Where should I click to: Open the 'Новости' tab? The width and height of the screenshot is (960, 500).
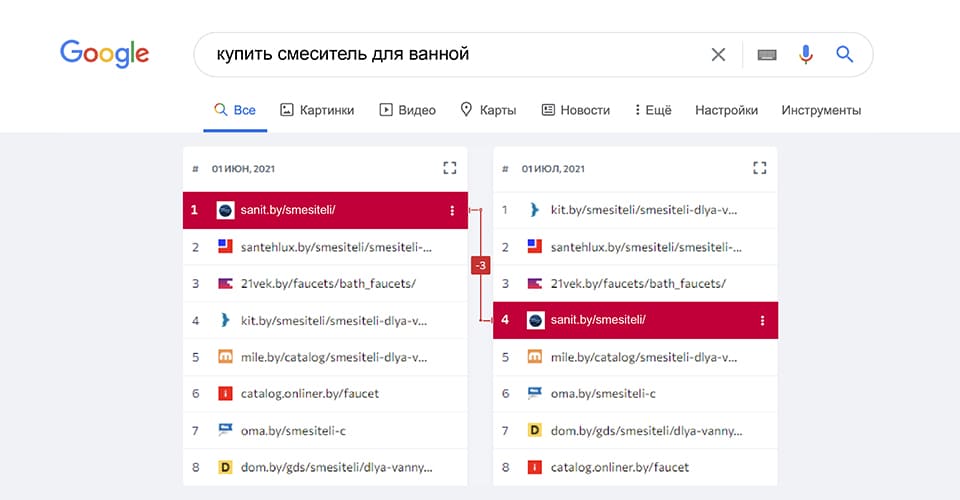click(576, 110)
